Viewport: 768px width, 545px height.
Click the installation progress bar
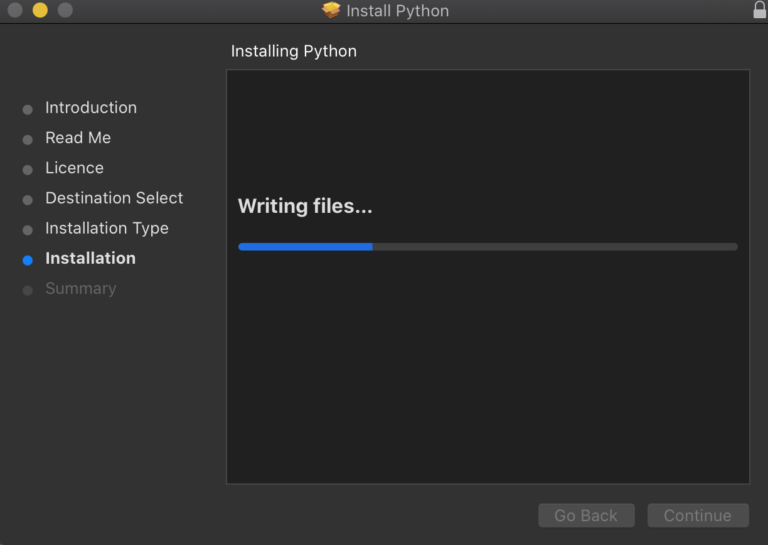tap(488, 247)
